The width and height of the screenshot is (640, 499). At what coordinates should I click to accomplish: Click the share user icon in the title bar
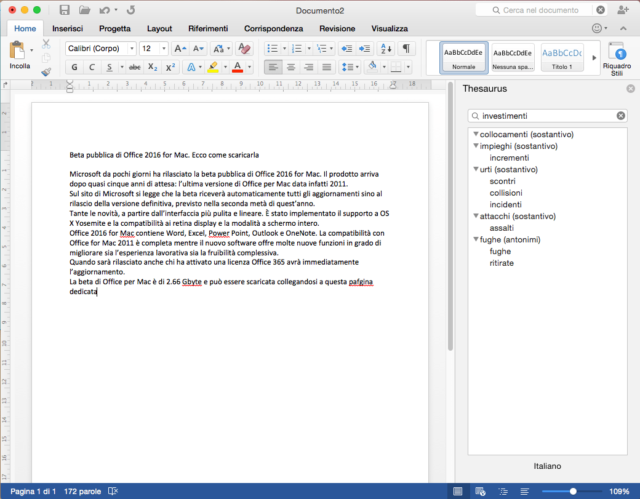click(622, 10)
